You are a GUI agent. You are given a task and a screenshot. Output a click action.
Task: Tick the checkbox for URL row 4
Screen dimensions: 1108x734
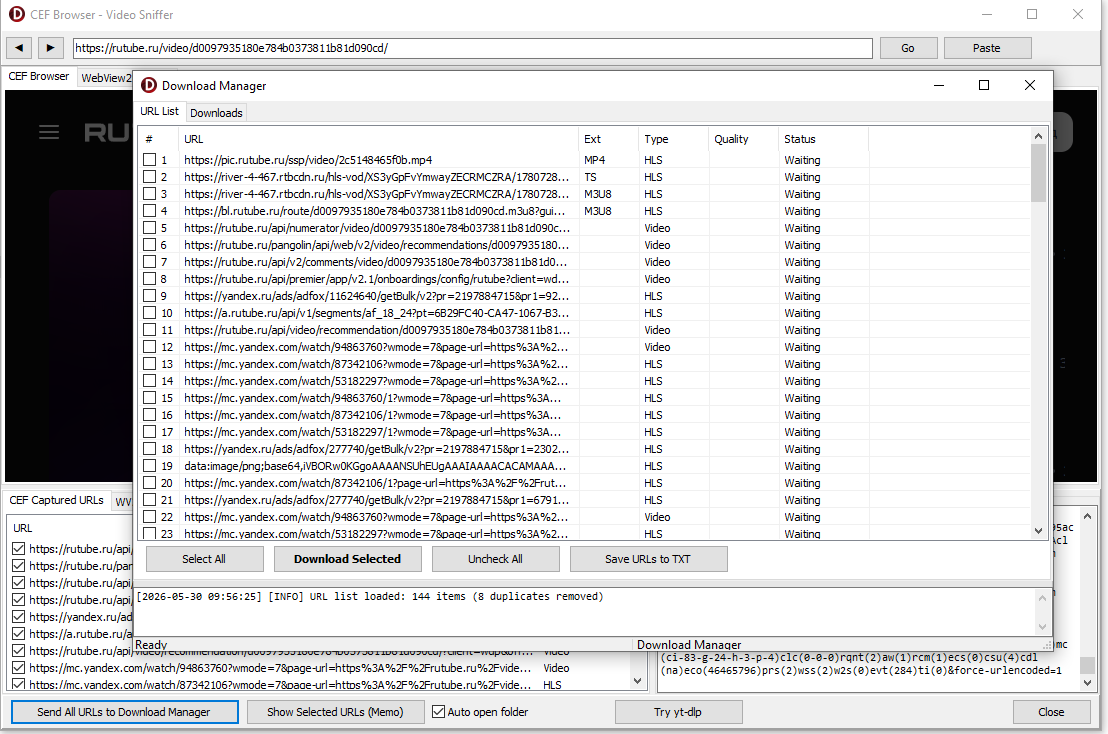pyautogui.click(x=150, y=211)
